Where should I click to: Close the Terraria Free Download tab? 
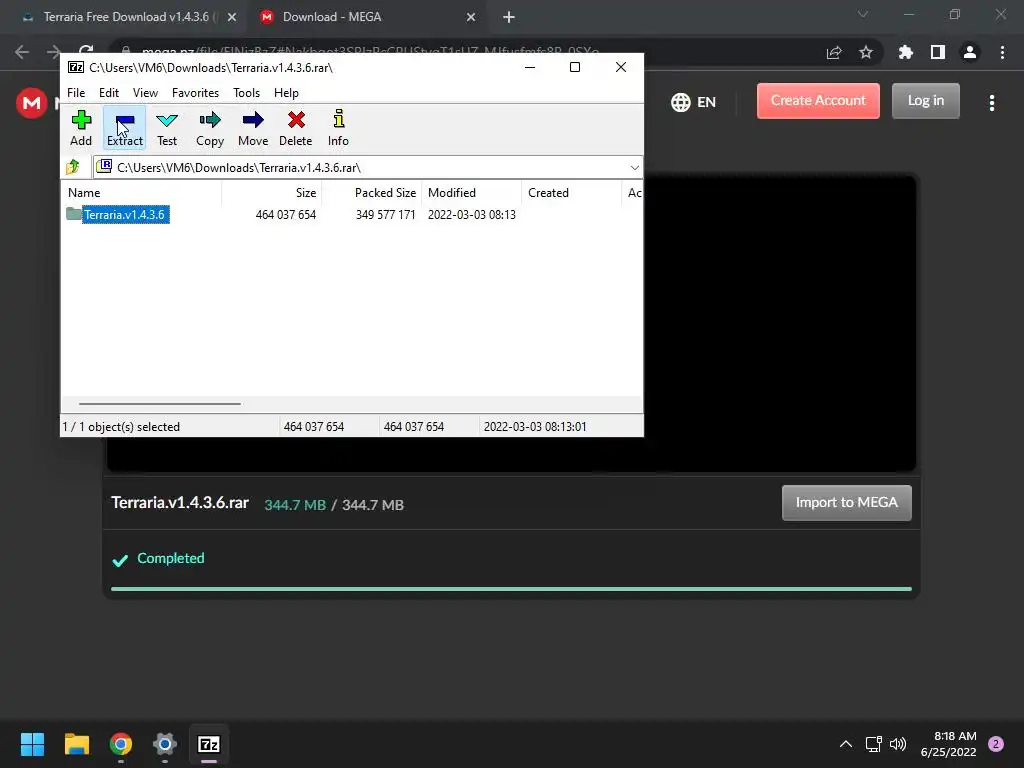coord(232,18)
